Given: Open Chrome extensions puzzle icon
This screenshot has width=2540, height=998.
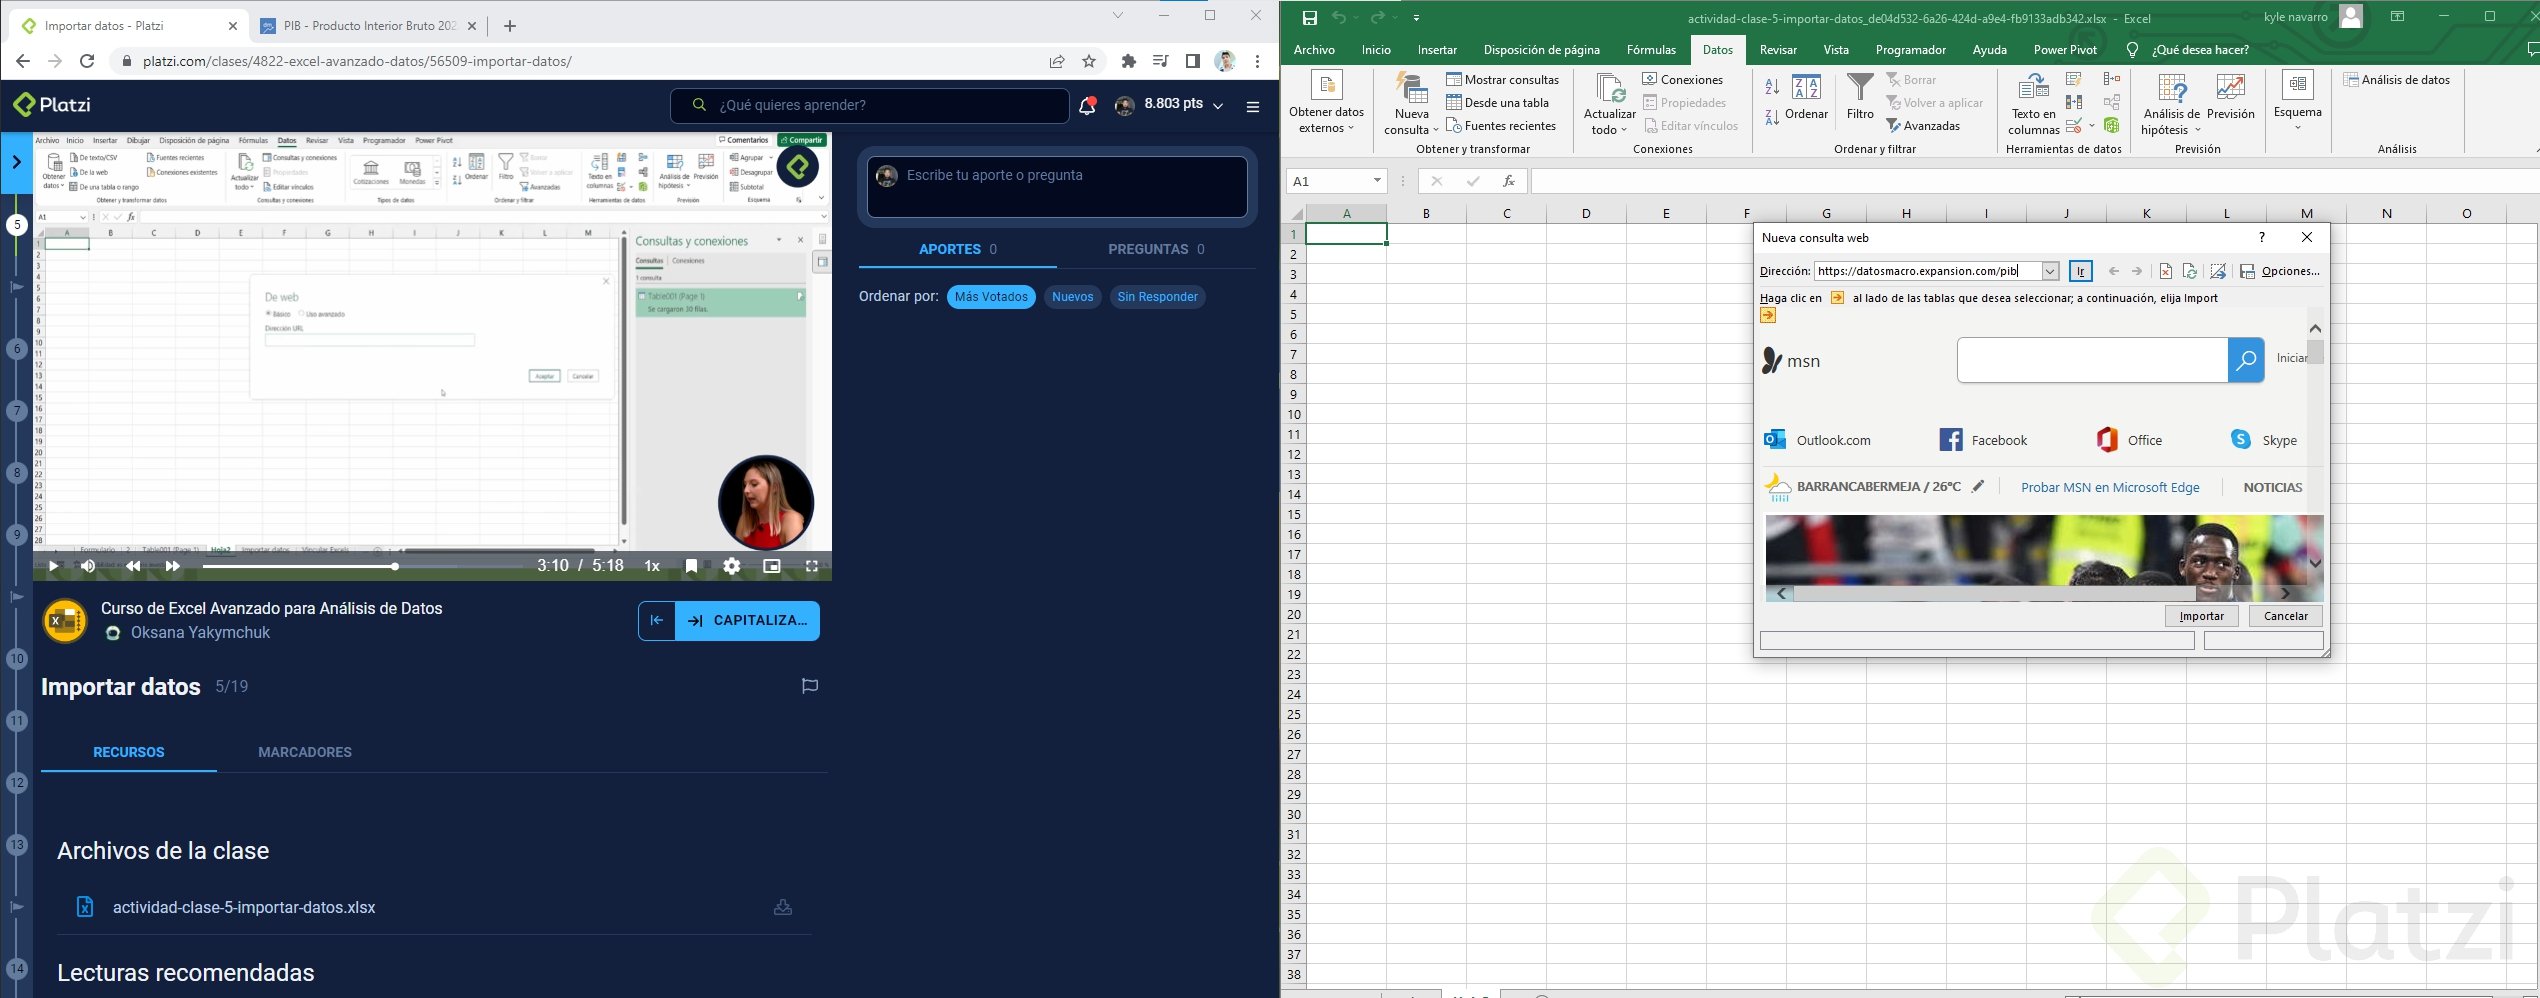Looking at the screenshot, I should pos(1129,61).
